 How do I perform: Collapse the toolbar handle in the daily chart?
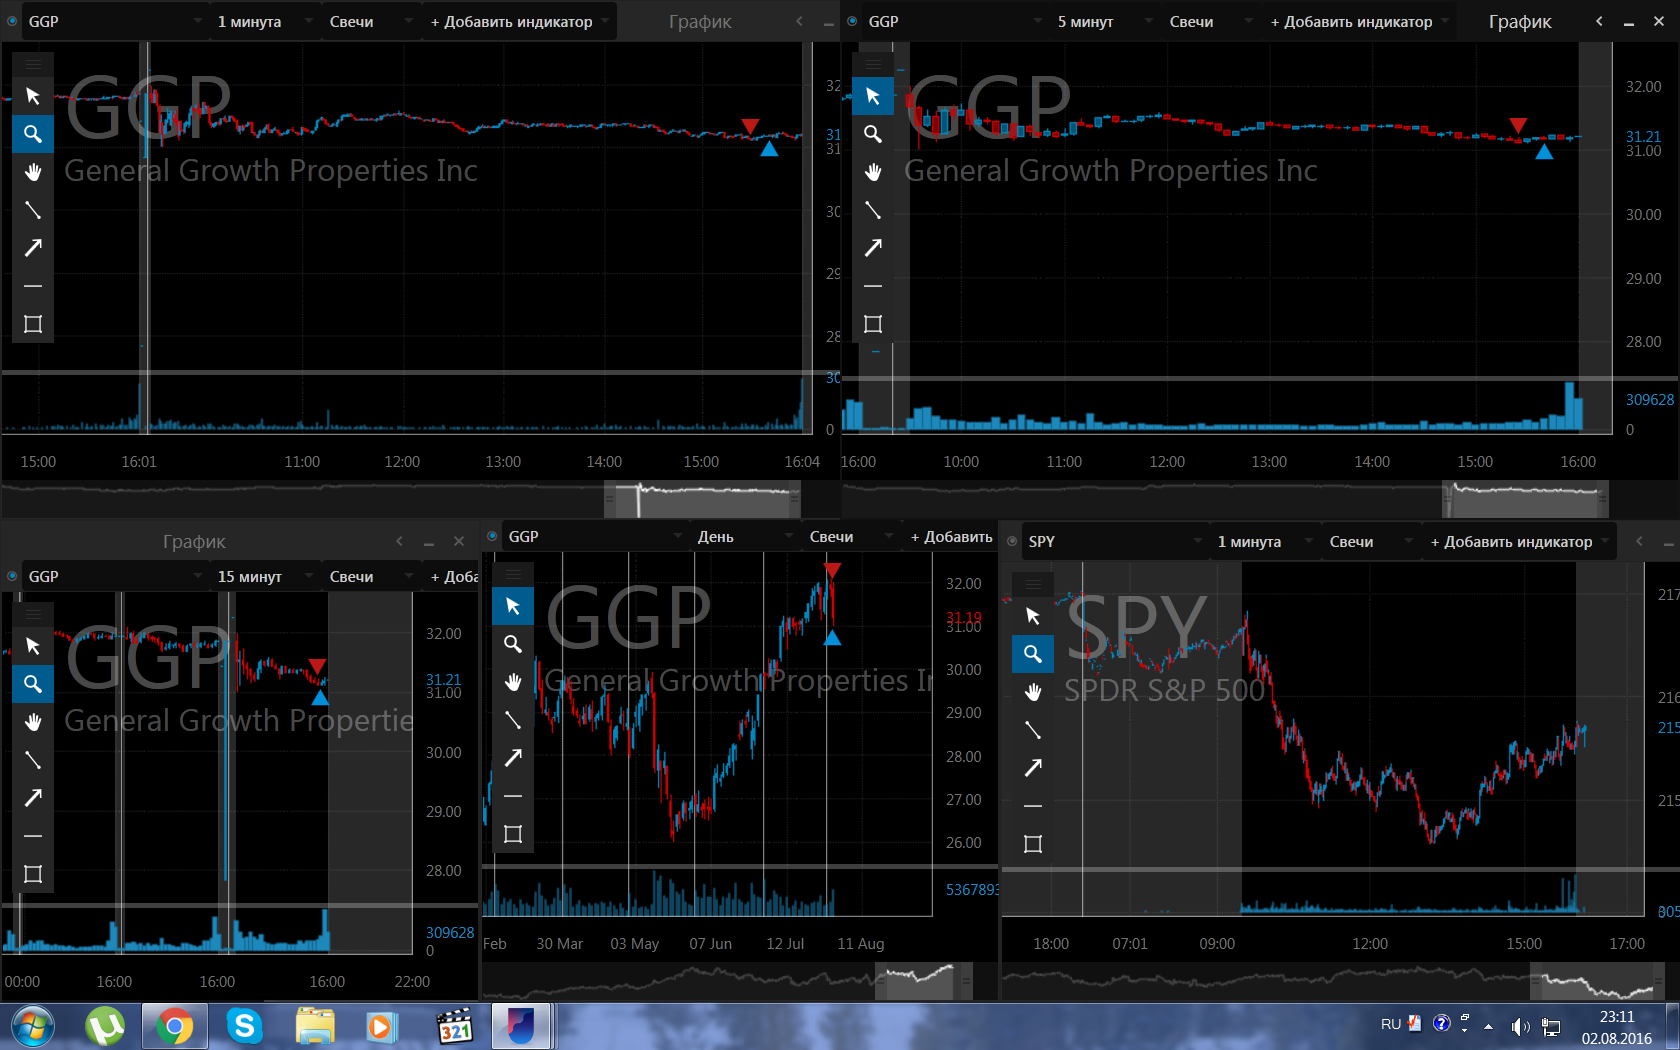pyautogui.click(x=513, y=574)
